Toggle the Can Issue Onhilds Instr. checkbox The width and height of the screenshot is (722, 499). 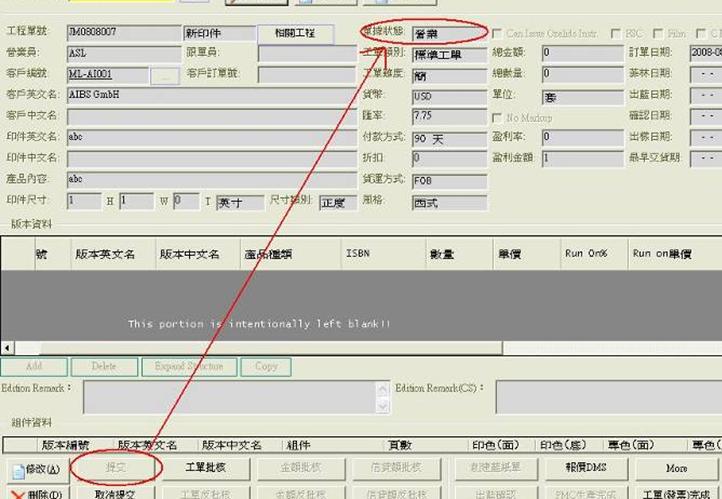[498, 33]
